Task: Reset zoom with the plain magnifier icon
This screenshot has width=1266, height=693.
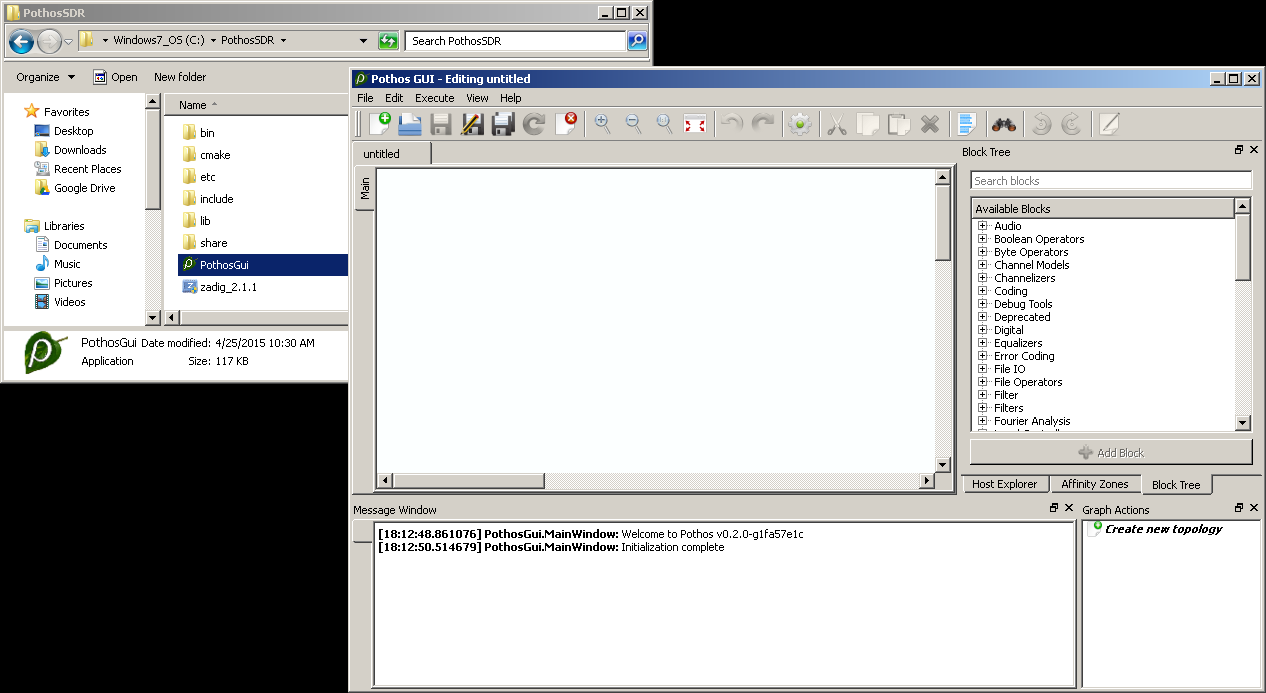Action: point(665,124)
